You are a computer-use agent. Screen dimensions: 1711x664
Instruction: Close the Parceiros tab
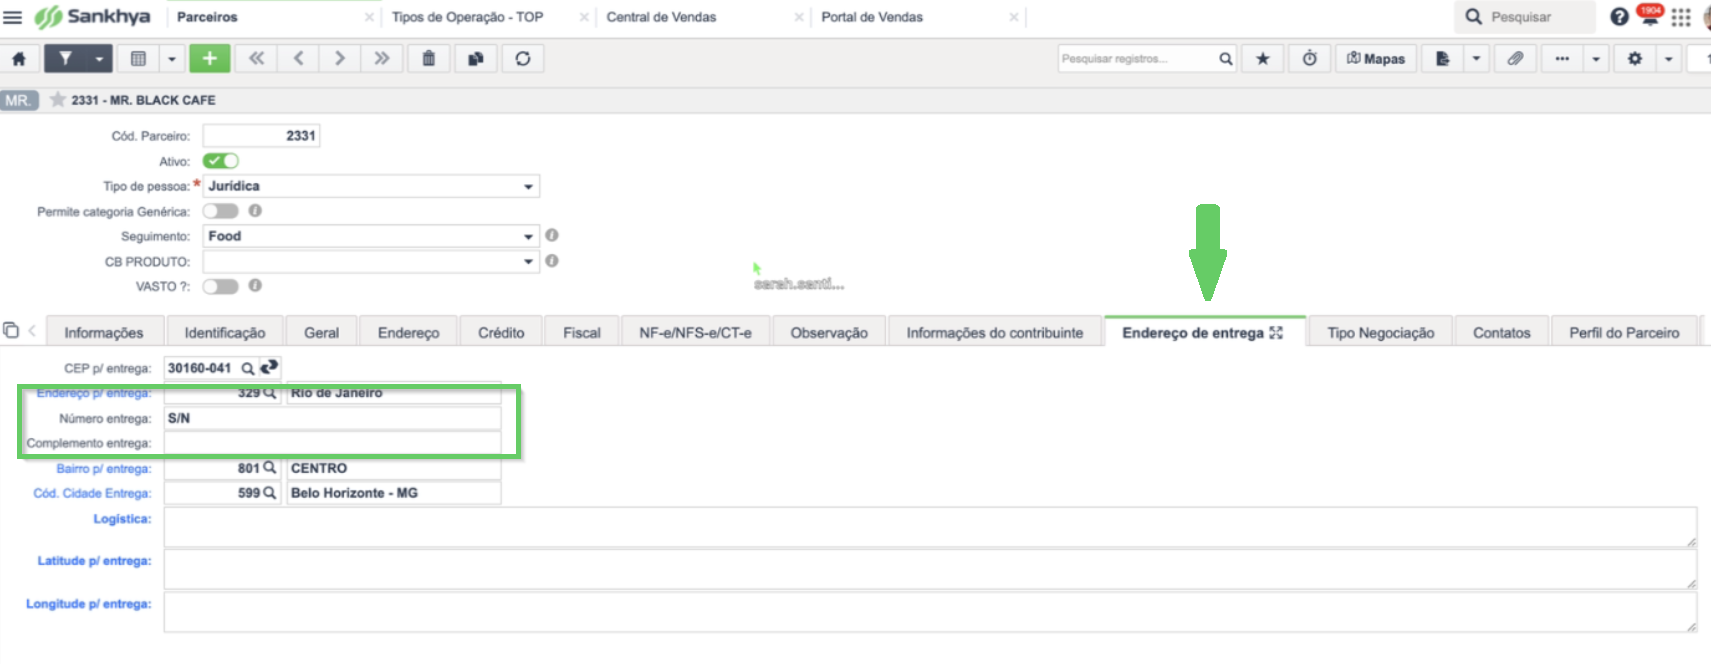[369, 17]
